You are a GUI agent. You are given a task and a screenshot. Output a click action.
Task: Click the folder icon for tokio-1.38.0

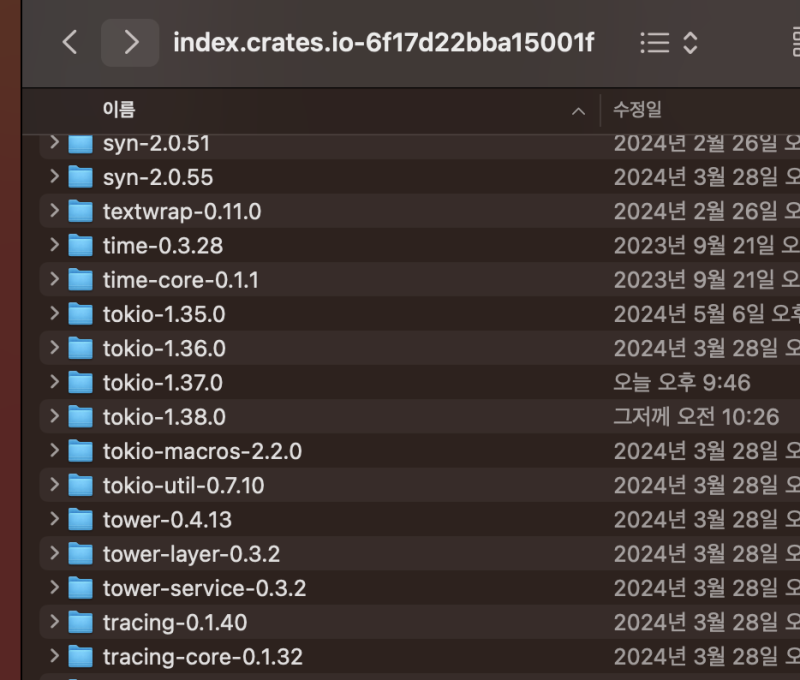tap(80, 417)
